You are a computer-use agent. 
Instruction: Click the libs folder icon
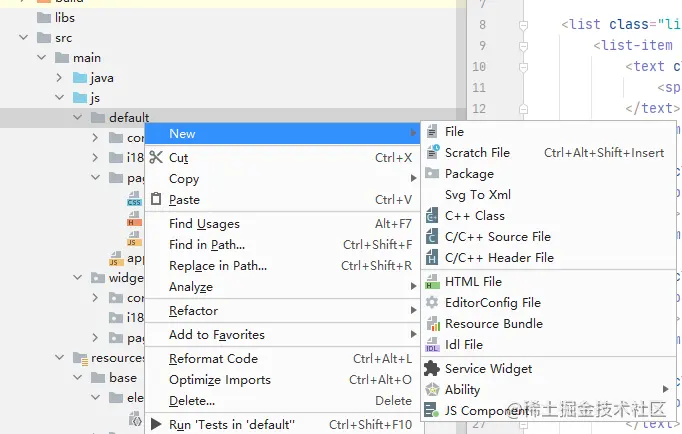(x=44, y=18)
